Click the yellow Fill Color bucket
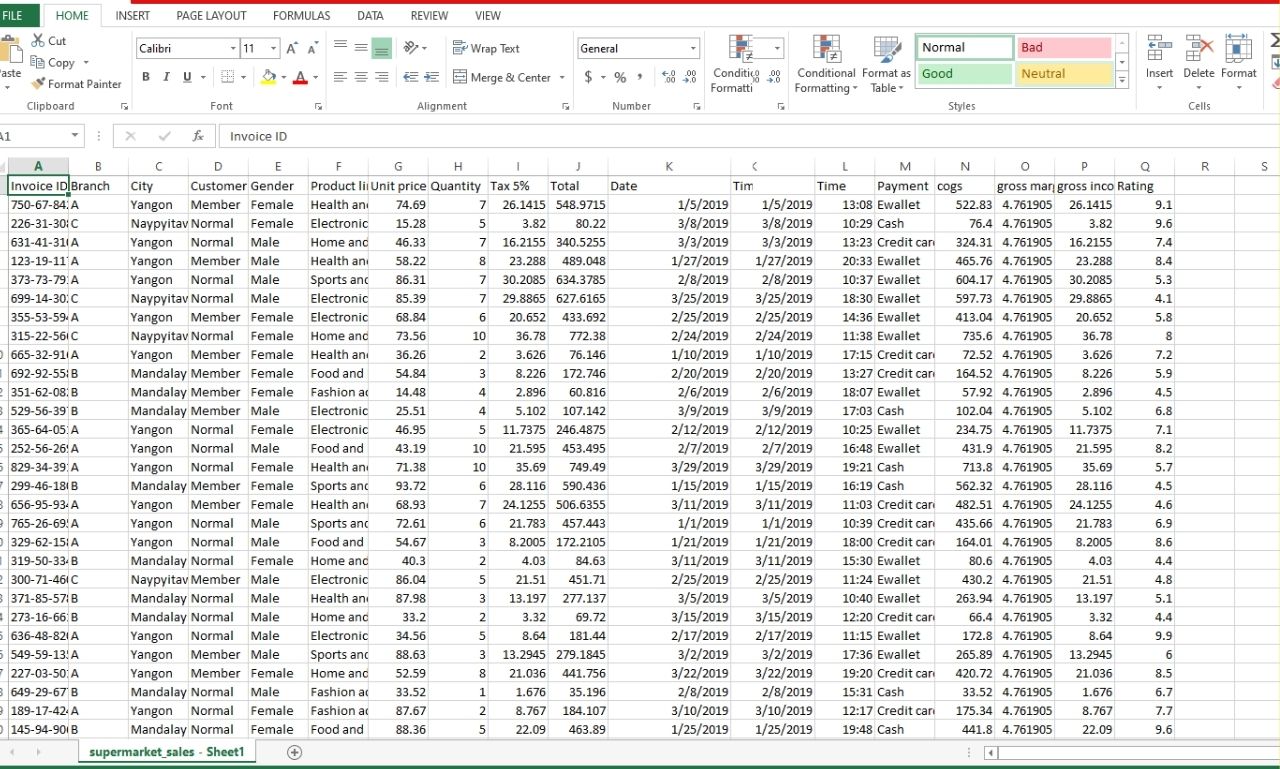 (268, 77)
